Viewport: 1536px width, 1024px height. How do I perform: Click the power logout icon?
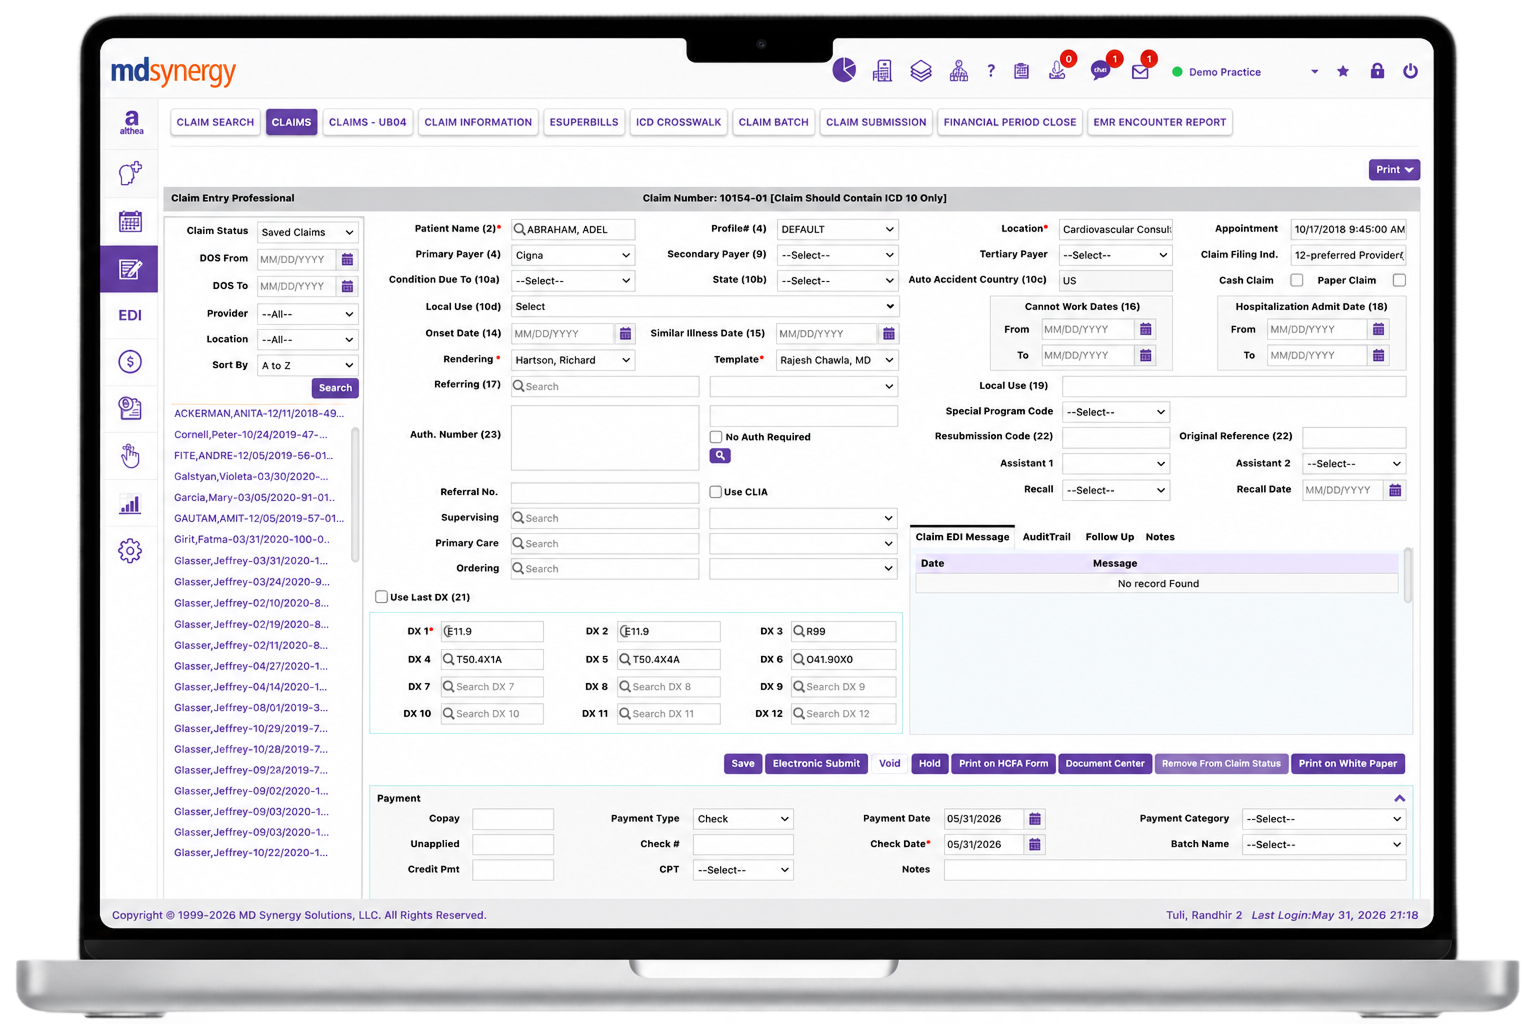tap(1410, 71)
